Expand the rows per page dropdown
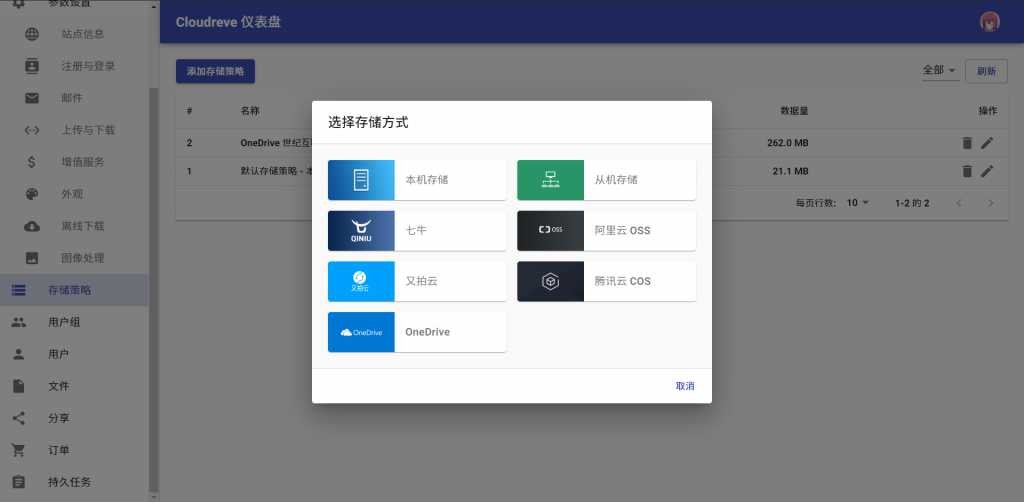 click(x=858, y=203)
